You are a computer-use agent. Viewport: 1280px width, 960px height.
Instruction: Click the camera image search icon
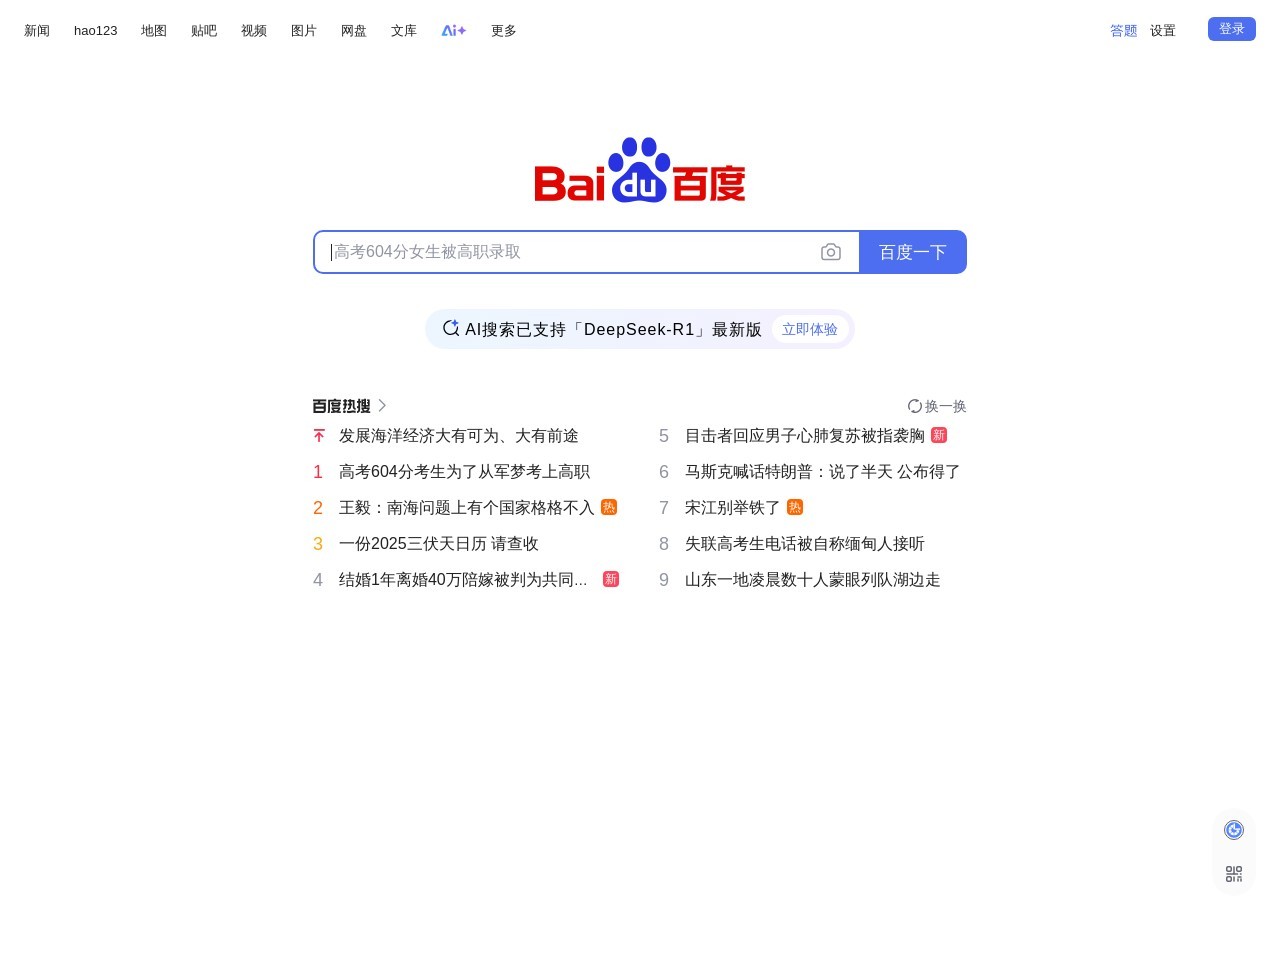tap(830, 252)
